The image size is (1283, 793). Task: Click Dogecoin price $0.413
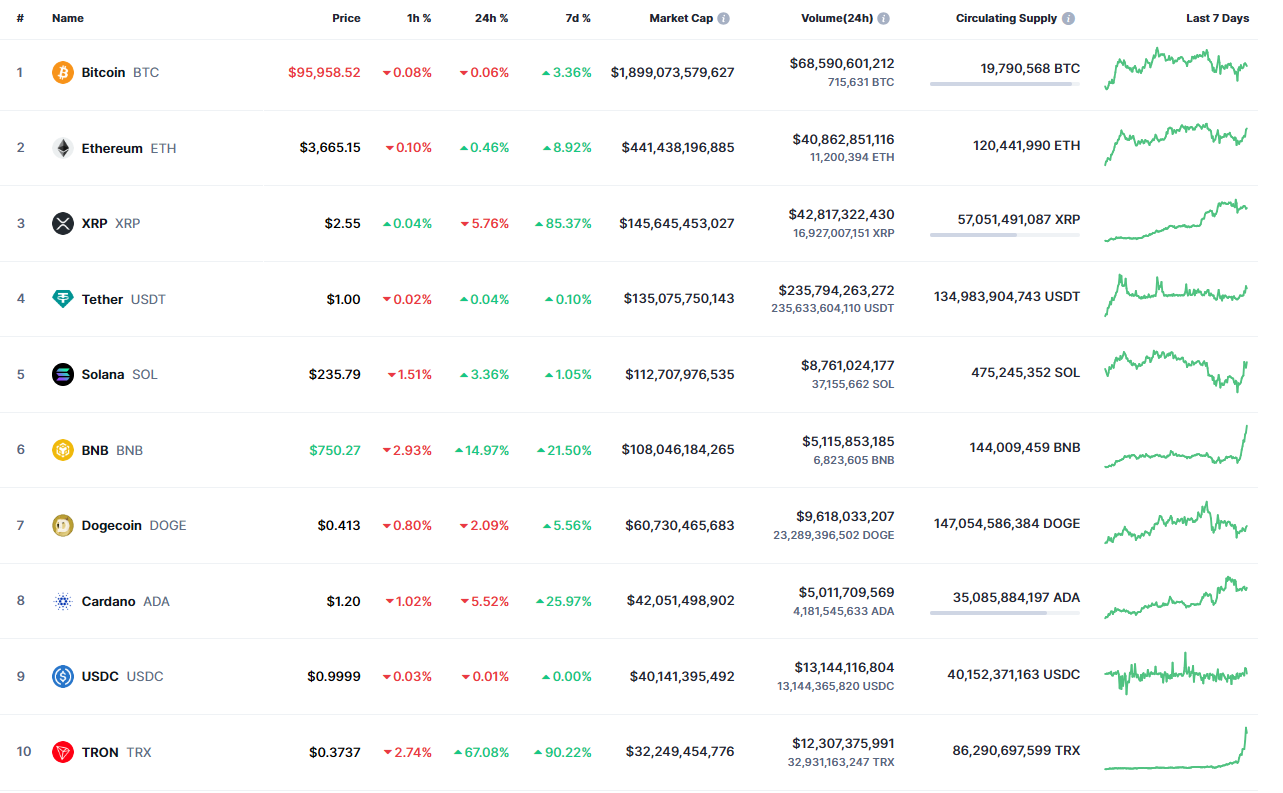[339, 526]
